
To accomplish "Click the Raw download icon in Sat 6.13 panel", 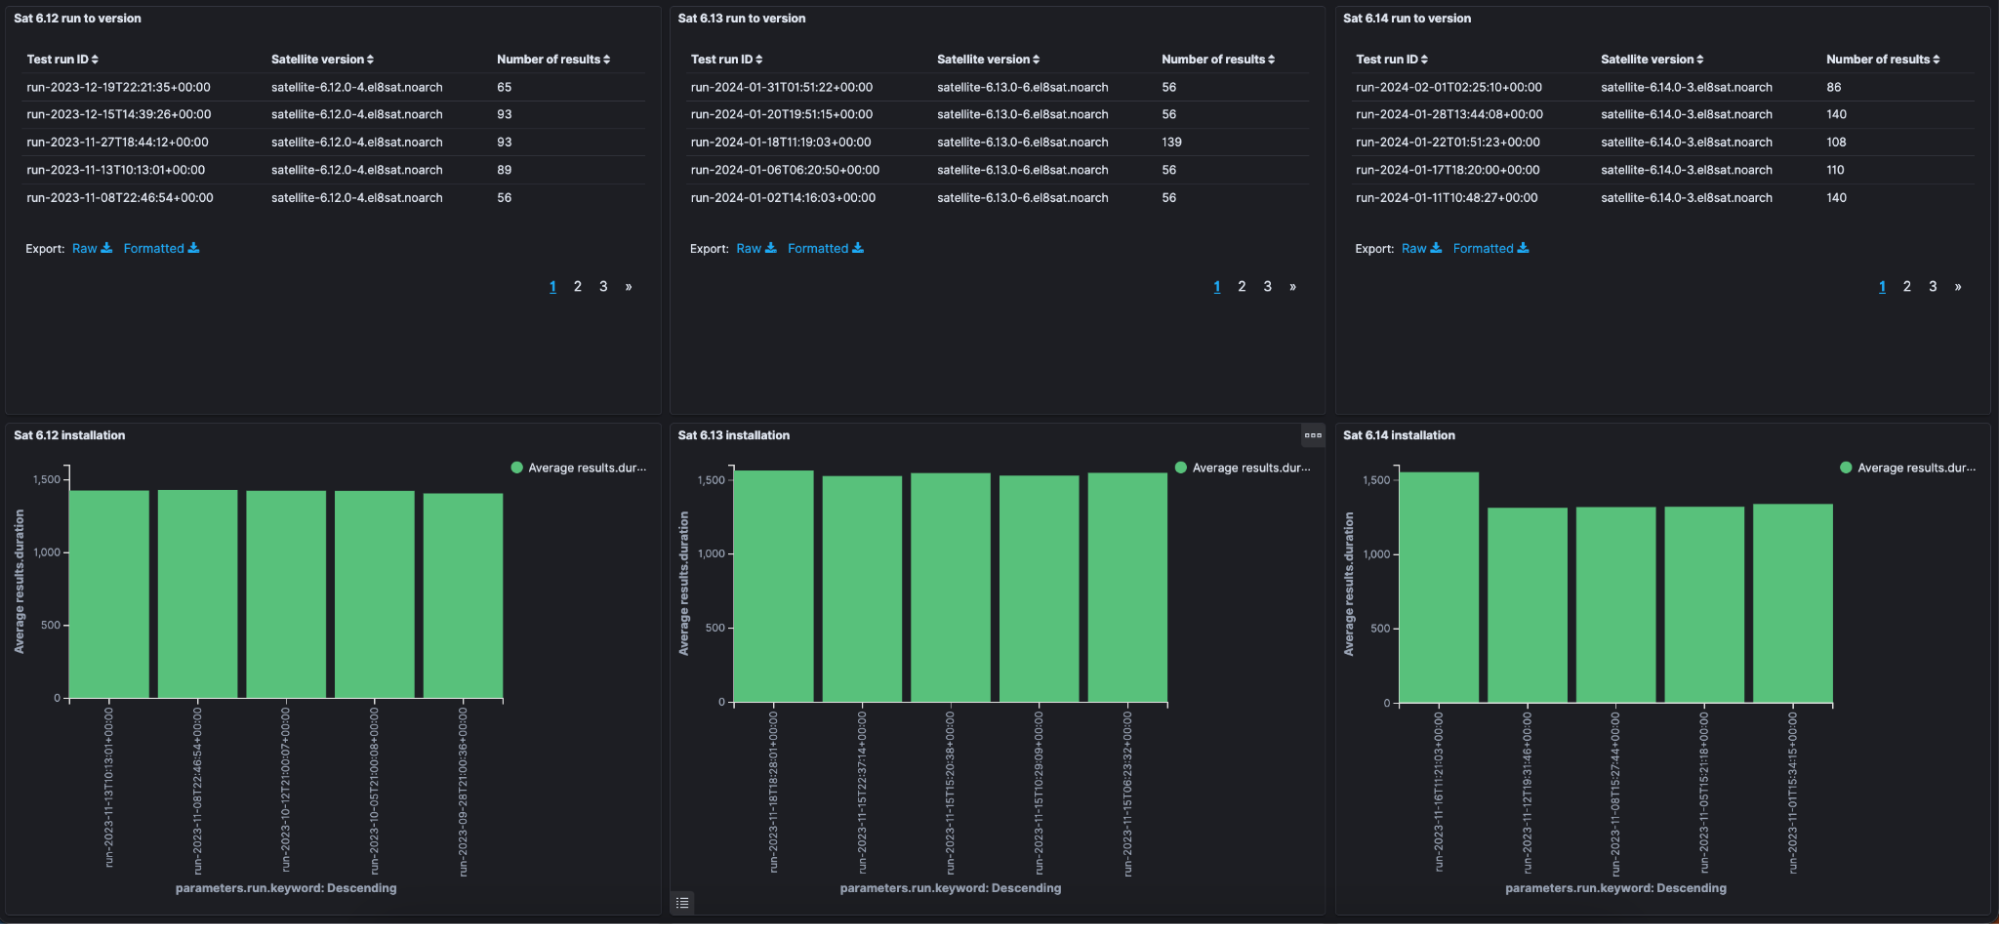I will coord(771,248).
